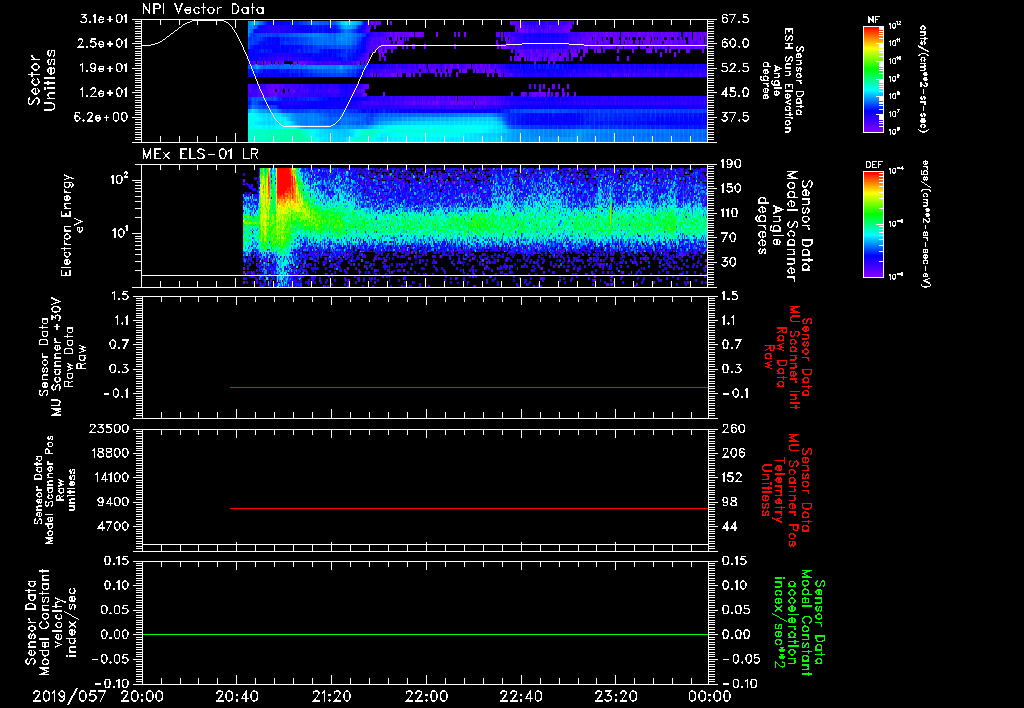Click the 20:40 time axis label

tap(237, 696)
